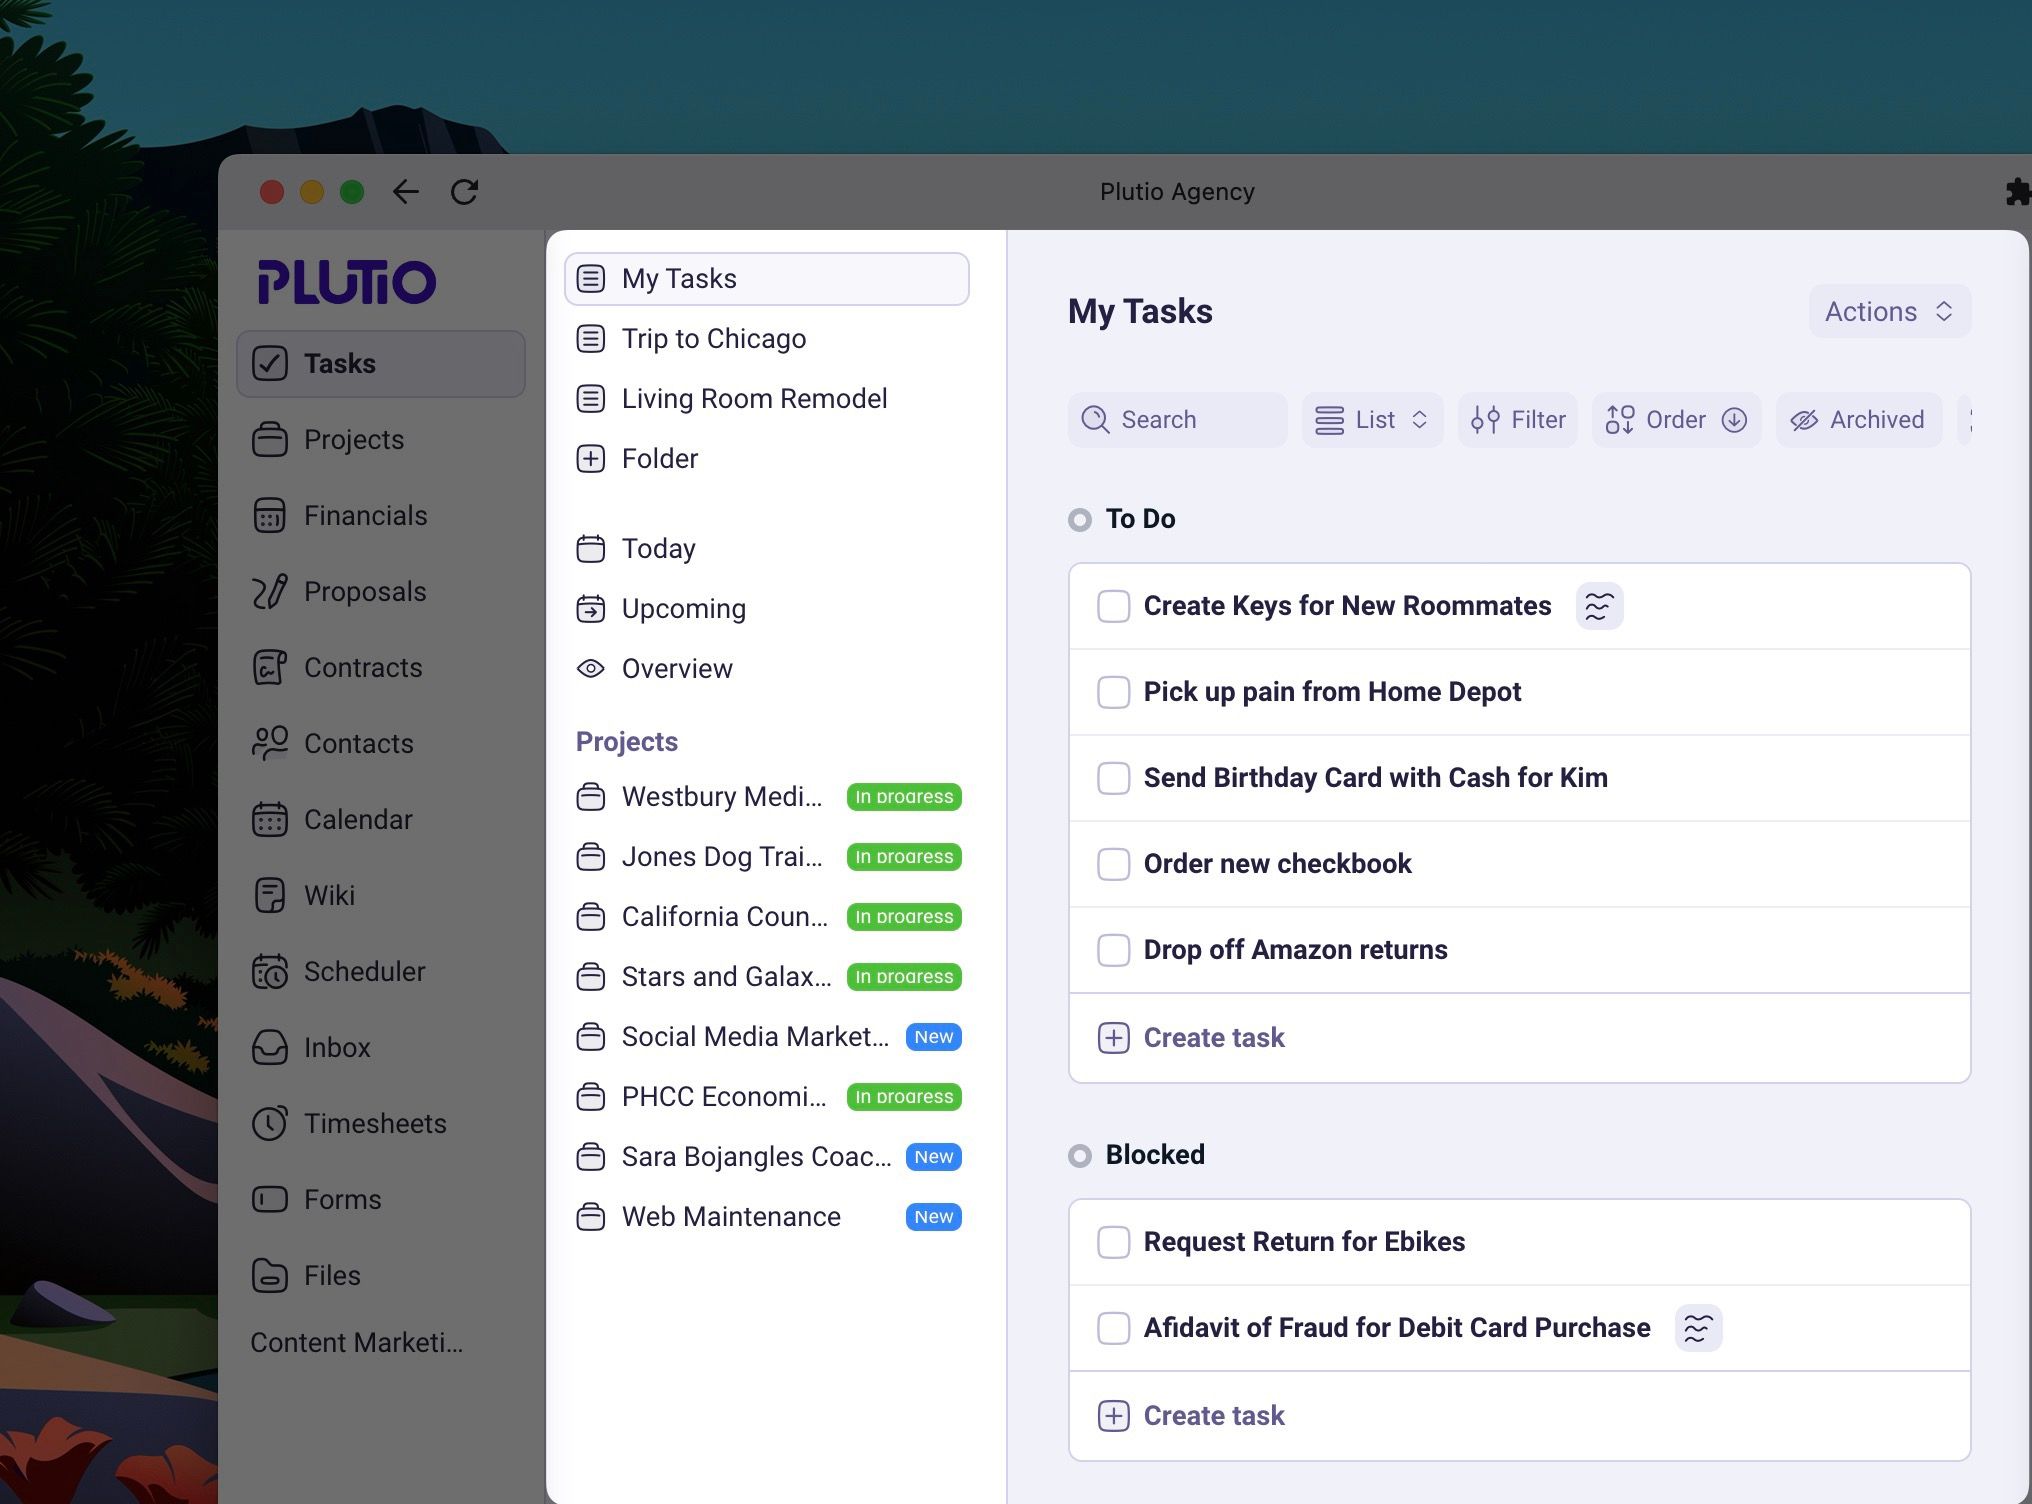Open the Living Room Remodel list

pyautogui.click(x=754, y=398)
